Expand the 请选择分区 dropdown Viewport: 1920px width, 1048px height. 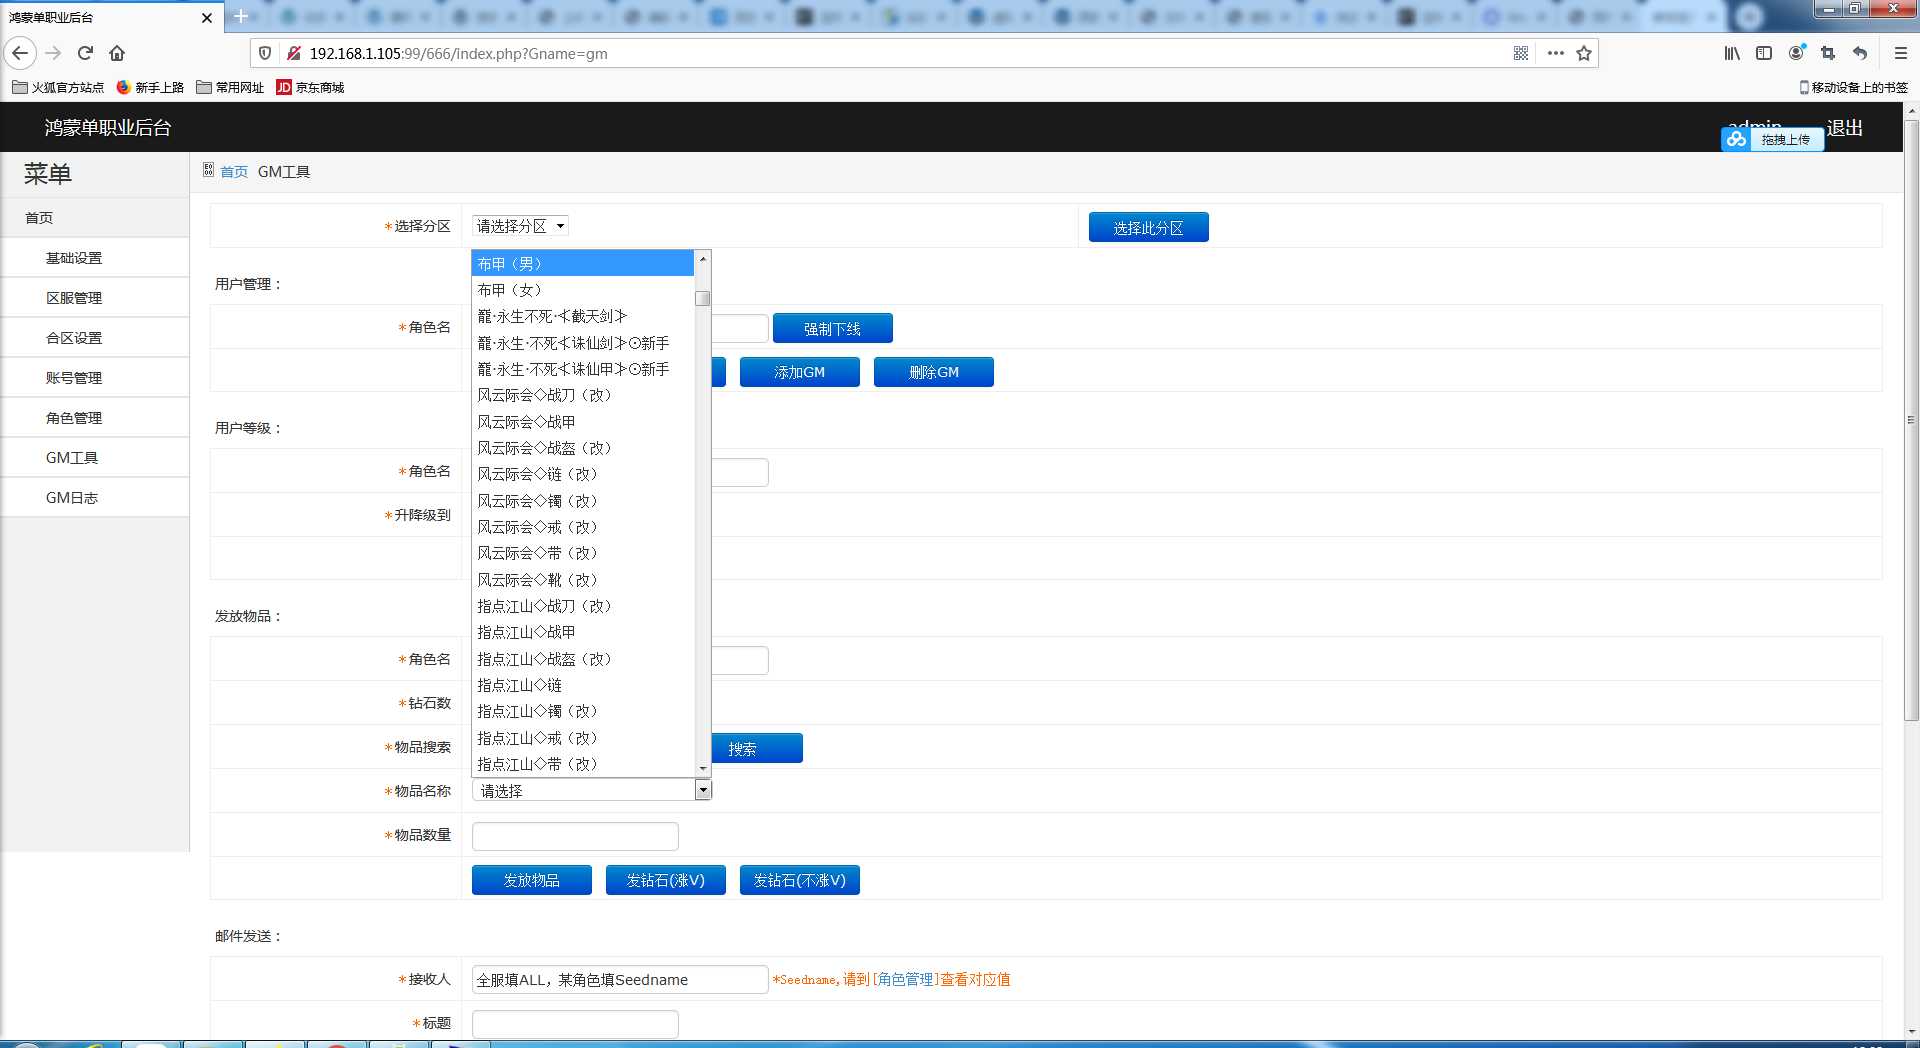520,226
